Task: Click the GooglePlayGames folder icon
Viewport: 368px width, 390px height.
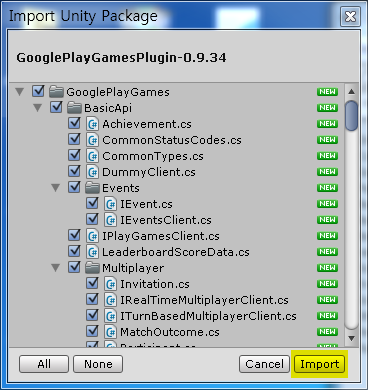Action: click(56, 92)
